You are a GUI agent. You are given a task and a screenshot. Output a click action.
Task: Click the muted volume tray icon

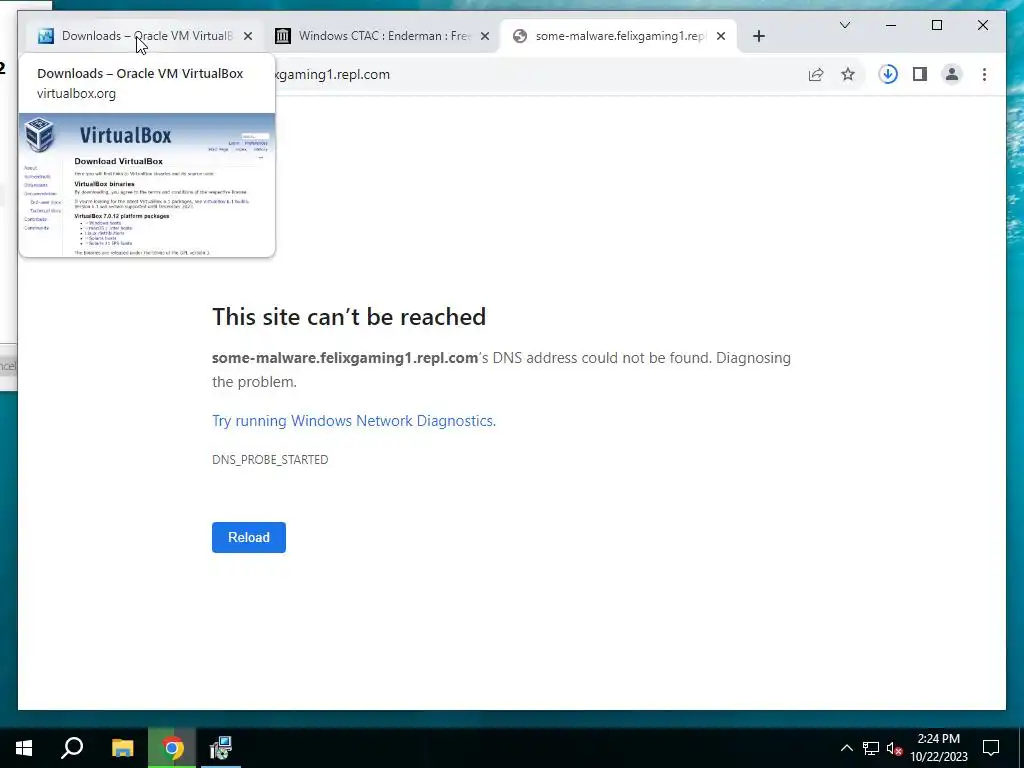click(x=894, y=748)
